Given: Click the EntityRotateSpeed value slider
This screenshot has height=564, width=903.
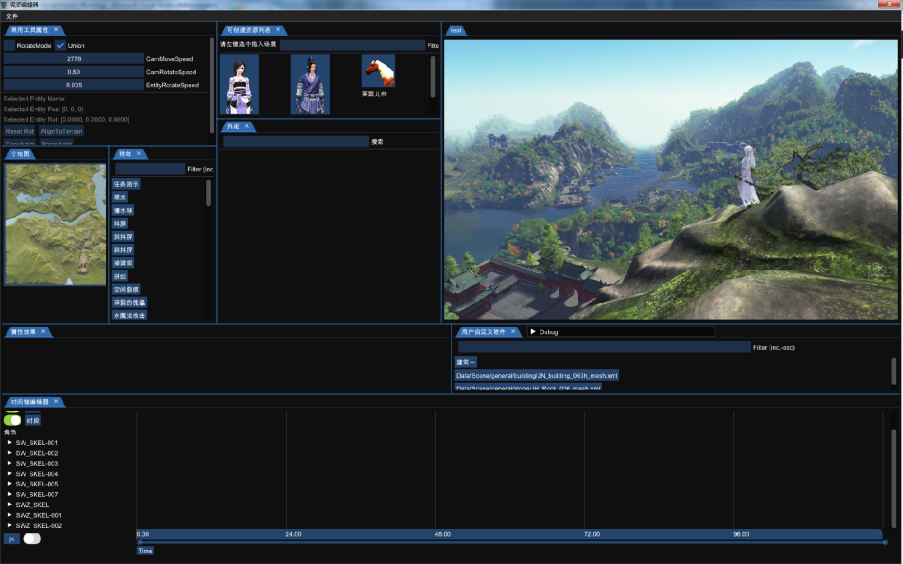Looking at the screenshot, I should pyautogui.click(x=74, y=85).
